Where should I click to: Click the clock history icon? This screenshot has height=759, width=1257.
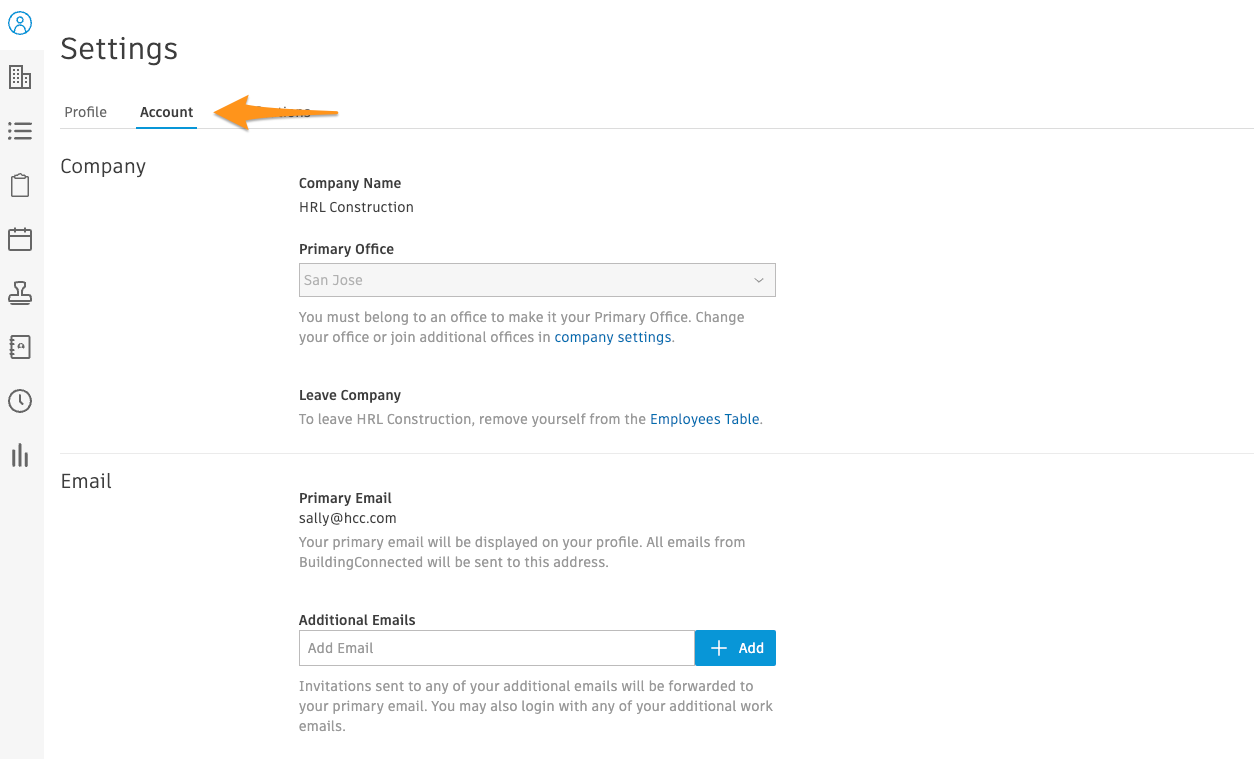tap(21, 401)
